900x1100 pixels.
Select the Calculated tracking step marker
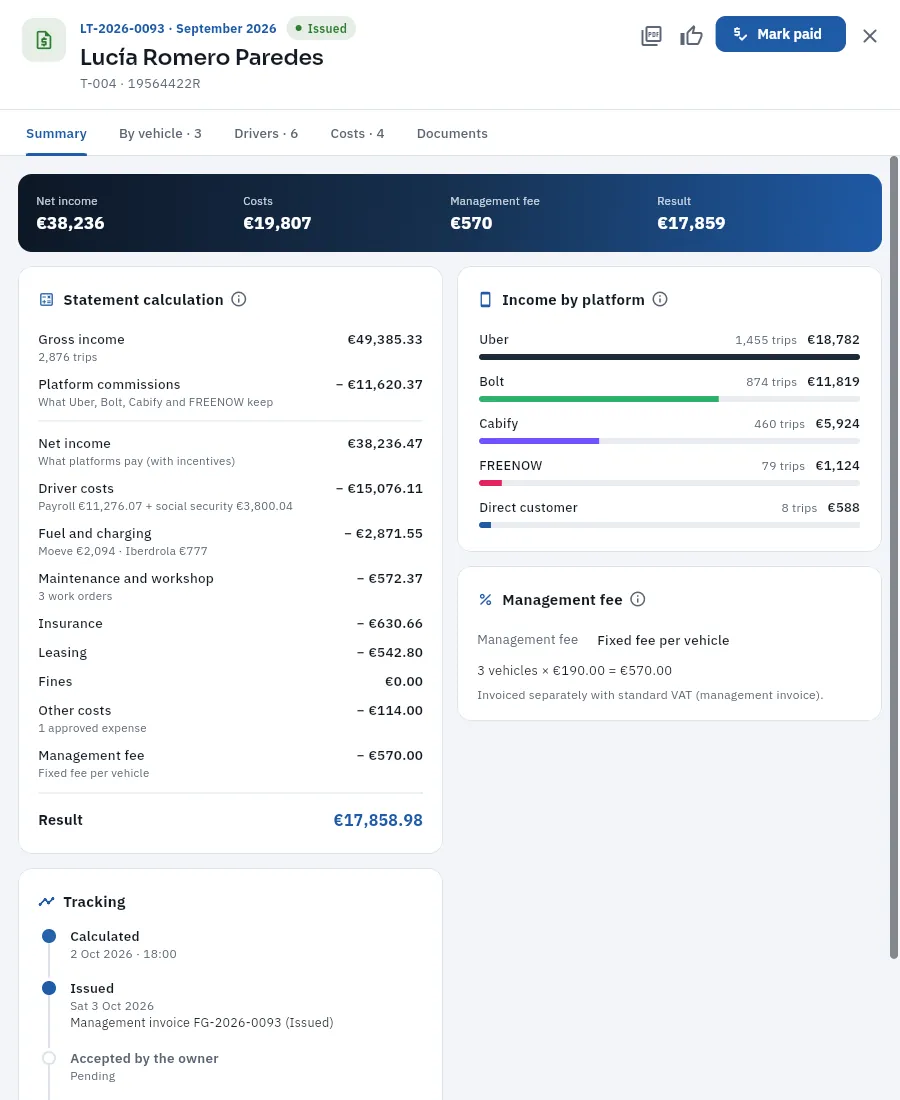click(49, 936)
